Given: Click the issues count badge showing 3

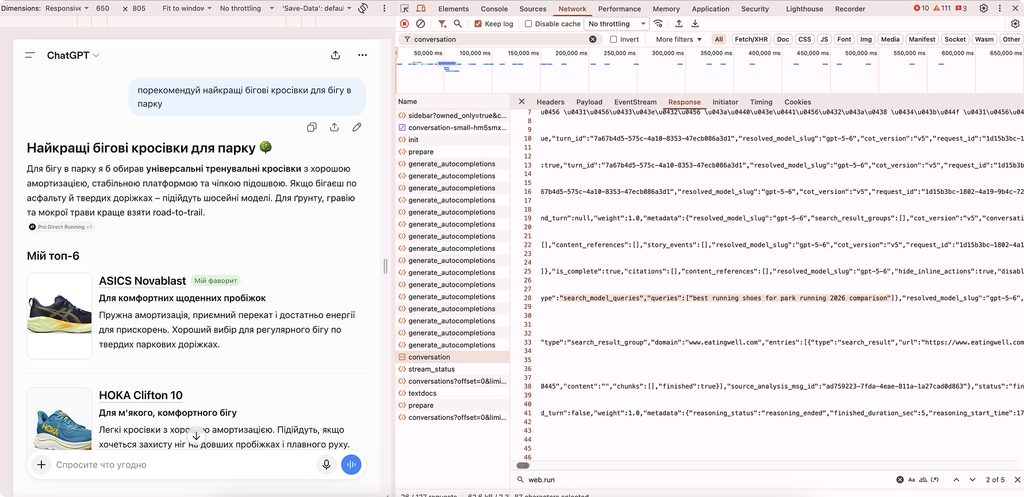Looking at the screenshot, I should click(961, 8).
